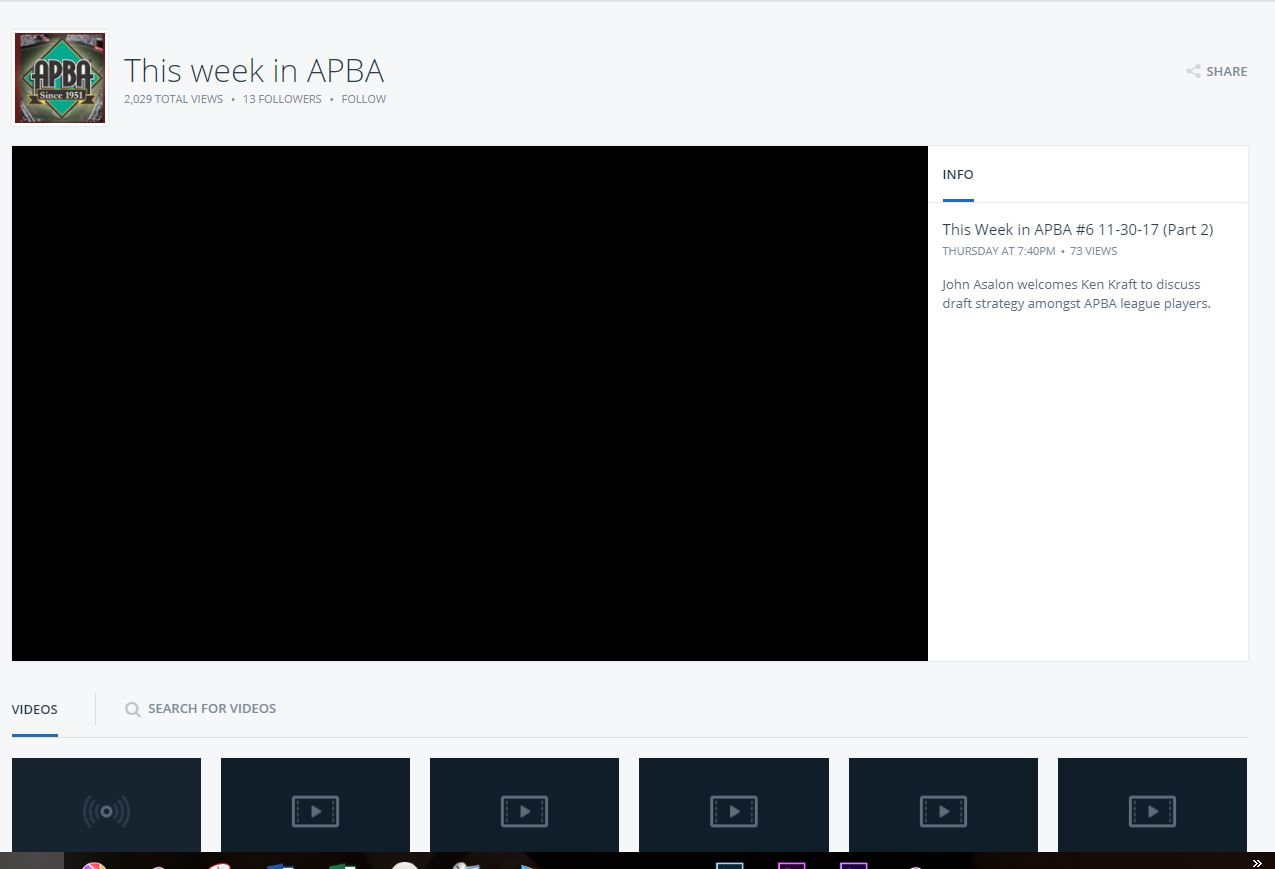The image size is (1275, 869).
Task: Follow the channel with the FOLLOW button
Action: 364,99
